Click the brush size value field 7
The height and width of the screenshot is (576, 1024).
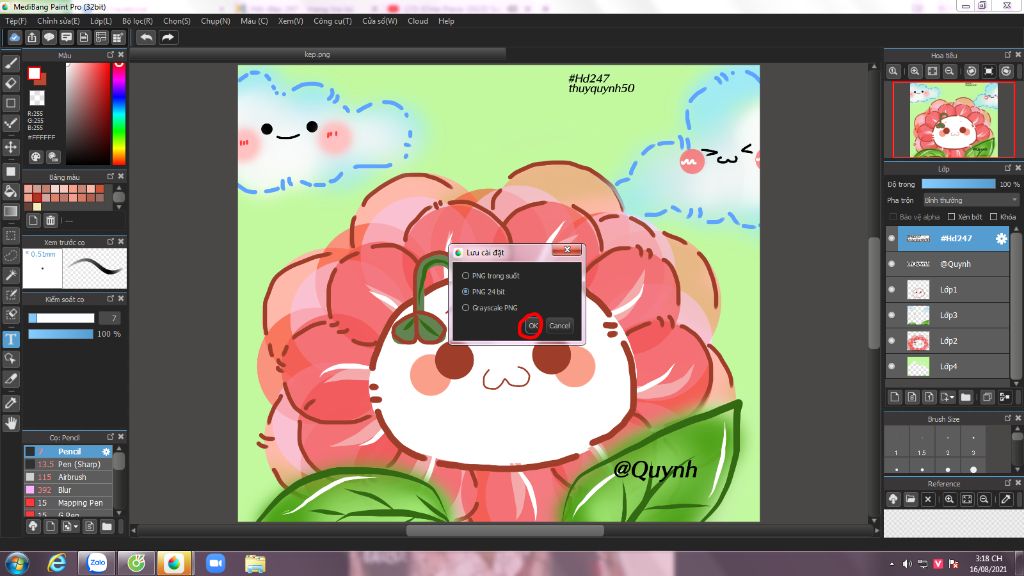(x=110, y=318)
